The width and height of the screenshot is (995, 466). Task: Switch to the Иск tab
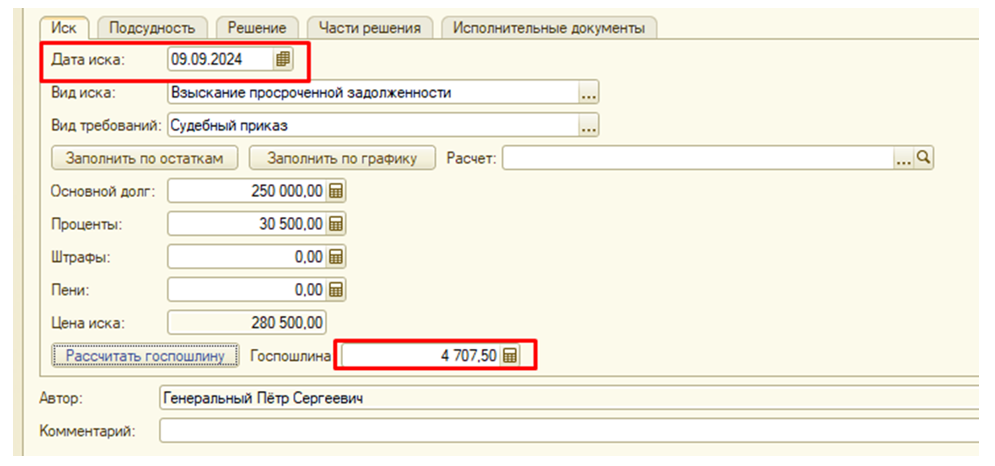point(64,28)
